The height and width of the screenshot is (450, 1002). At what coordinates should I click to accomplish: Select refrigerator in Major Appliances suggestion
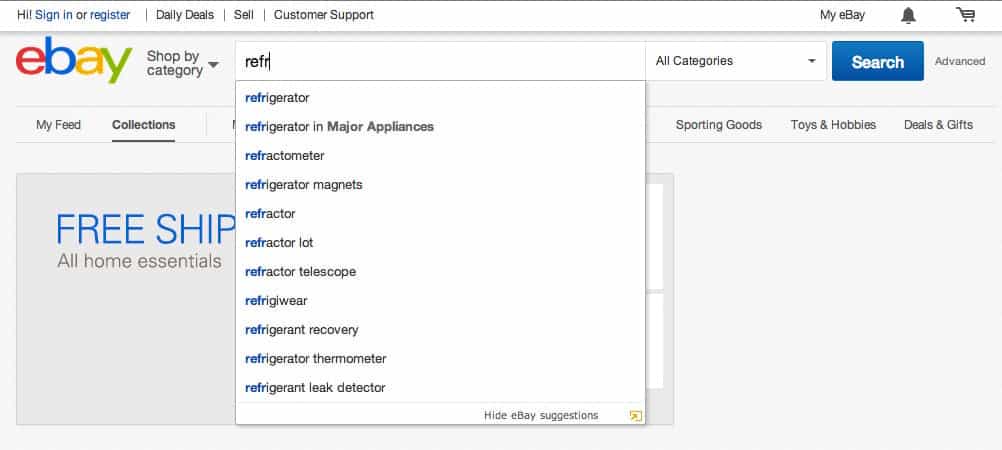[440, 127]
